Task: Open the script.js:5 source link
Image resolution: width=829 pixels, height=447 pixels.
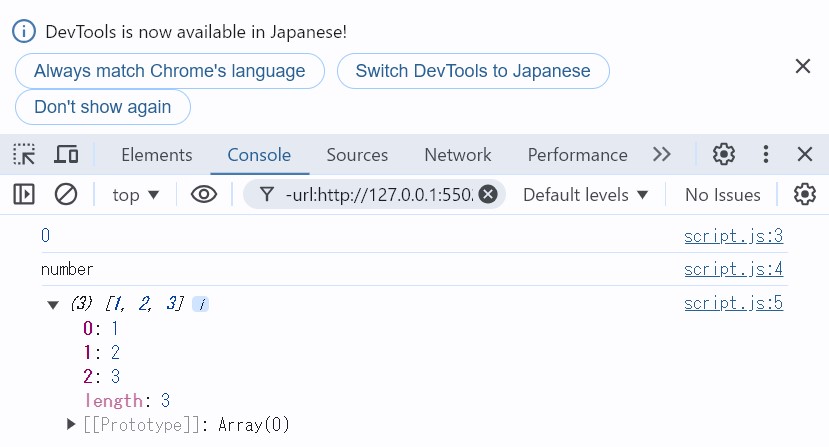Action: point(732,303)
